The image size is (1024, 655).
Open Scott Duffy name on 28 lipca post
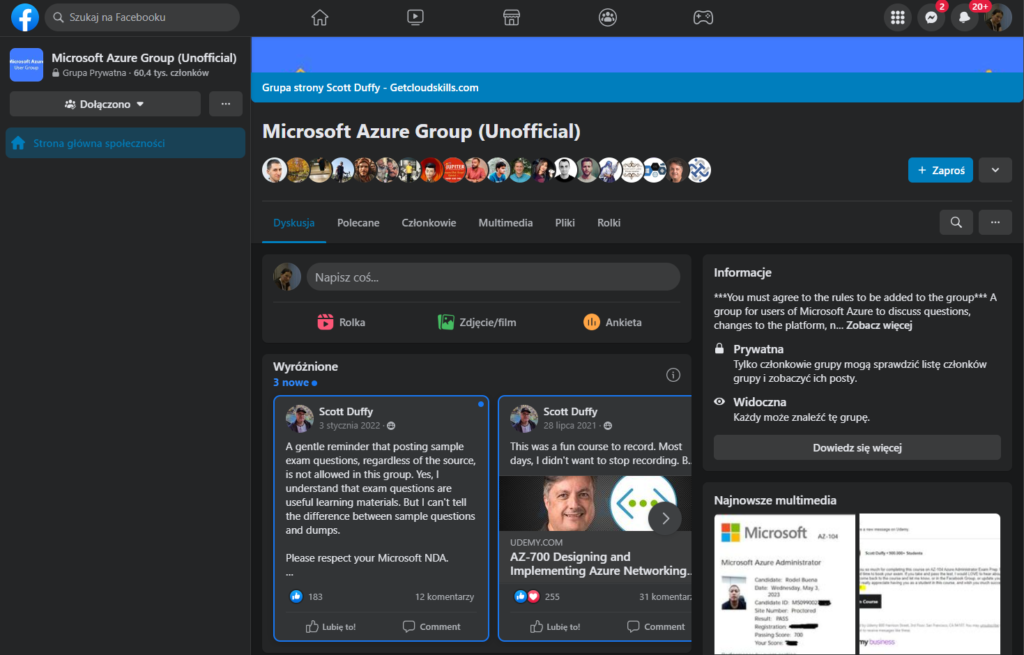pos(570,411)
